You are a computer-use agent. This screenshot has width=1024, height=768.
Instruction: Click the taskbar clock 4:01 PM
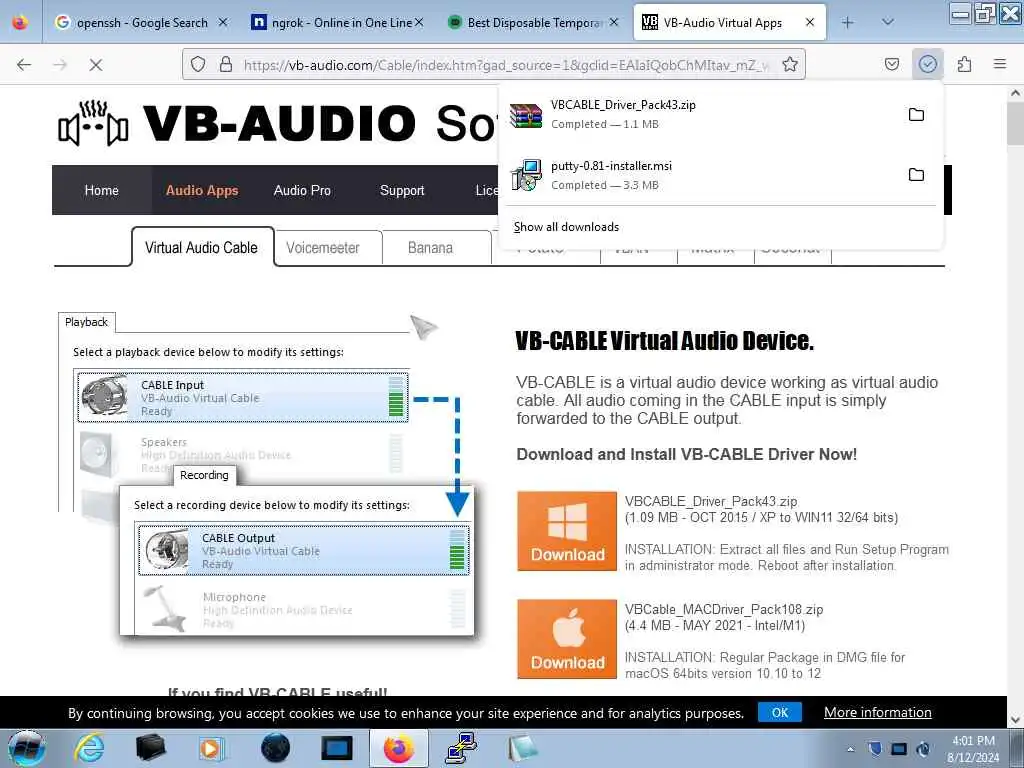tap(973, 741)
